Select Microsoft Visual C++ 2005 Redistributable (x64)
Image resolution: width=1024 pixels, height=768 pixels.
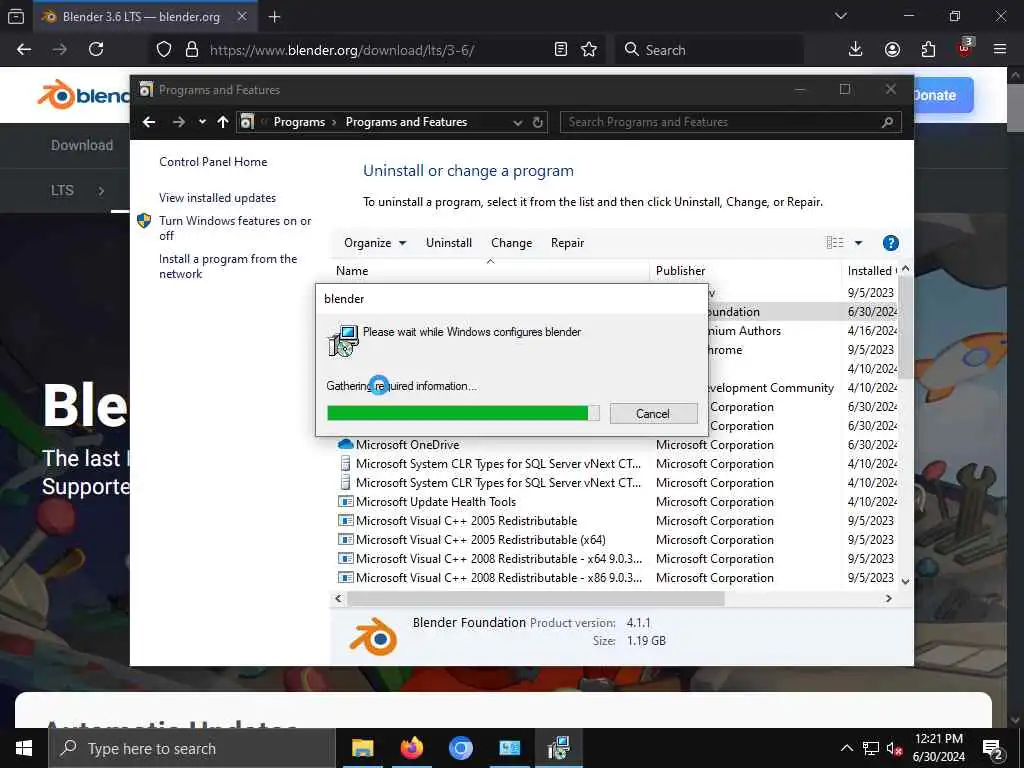(x=481, y=540)
